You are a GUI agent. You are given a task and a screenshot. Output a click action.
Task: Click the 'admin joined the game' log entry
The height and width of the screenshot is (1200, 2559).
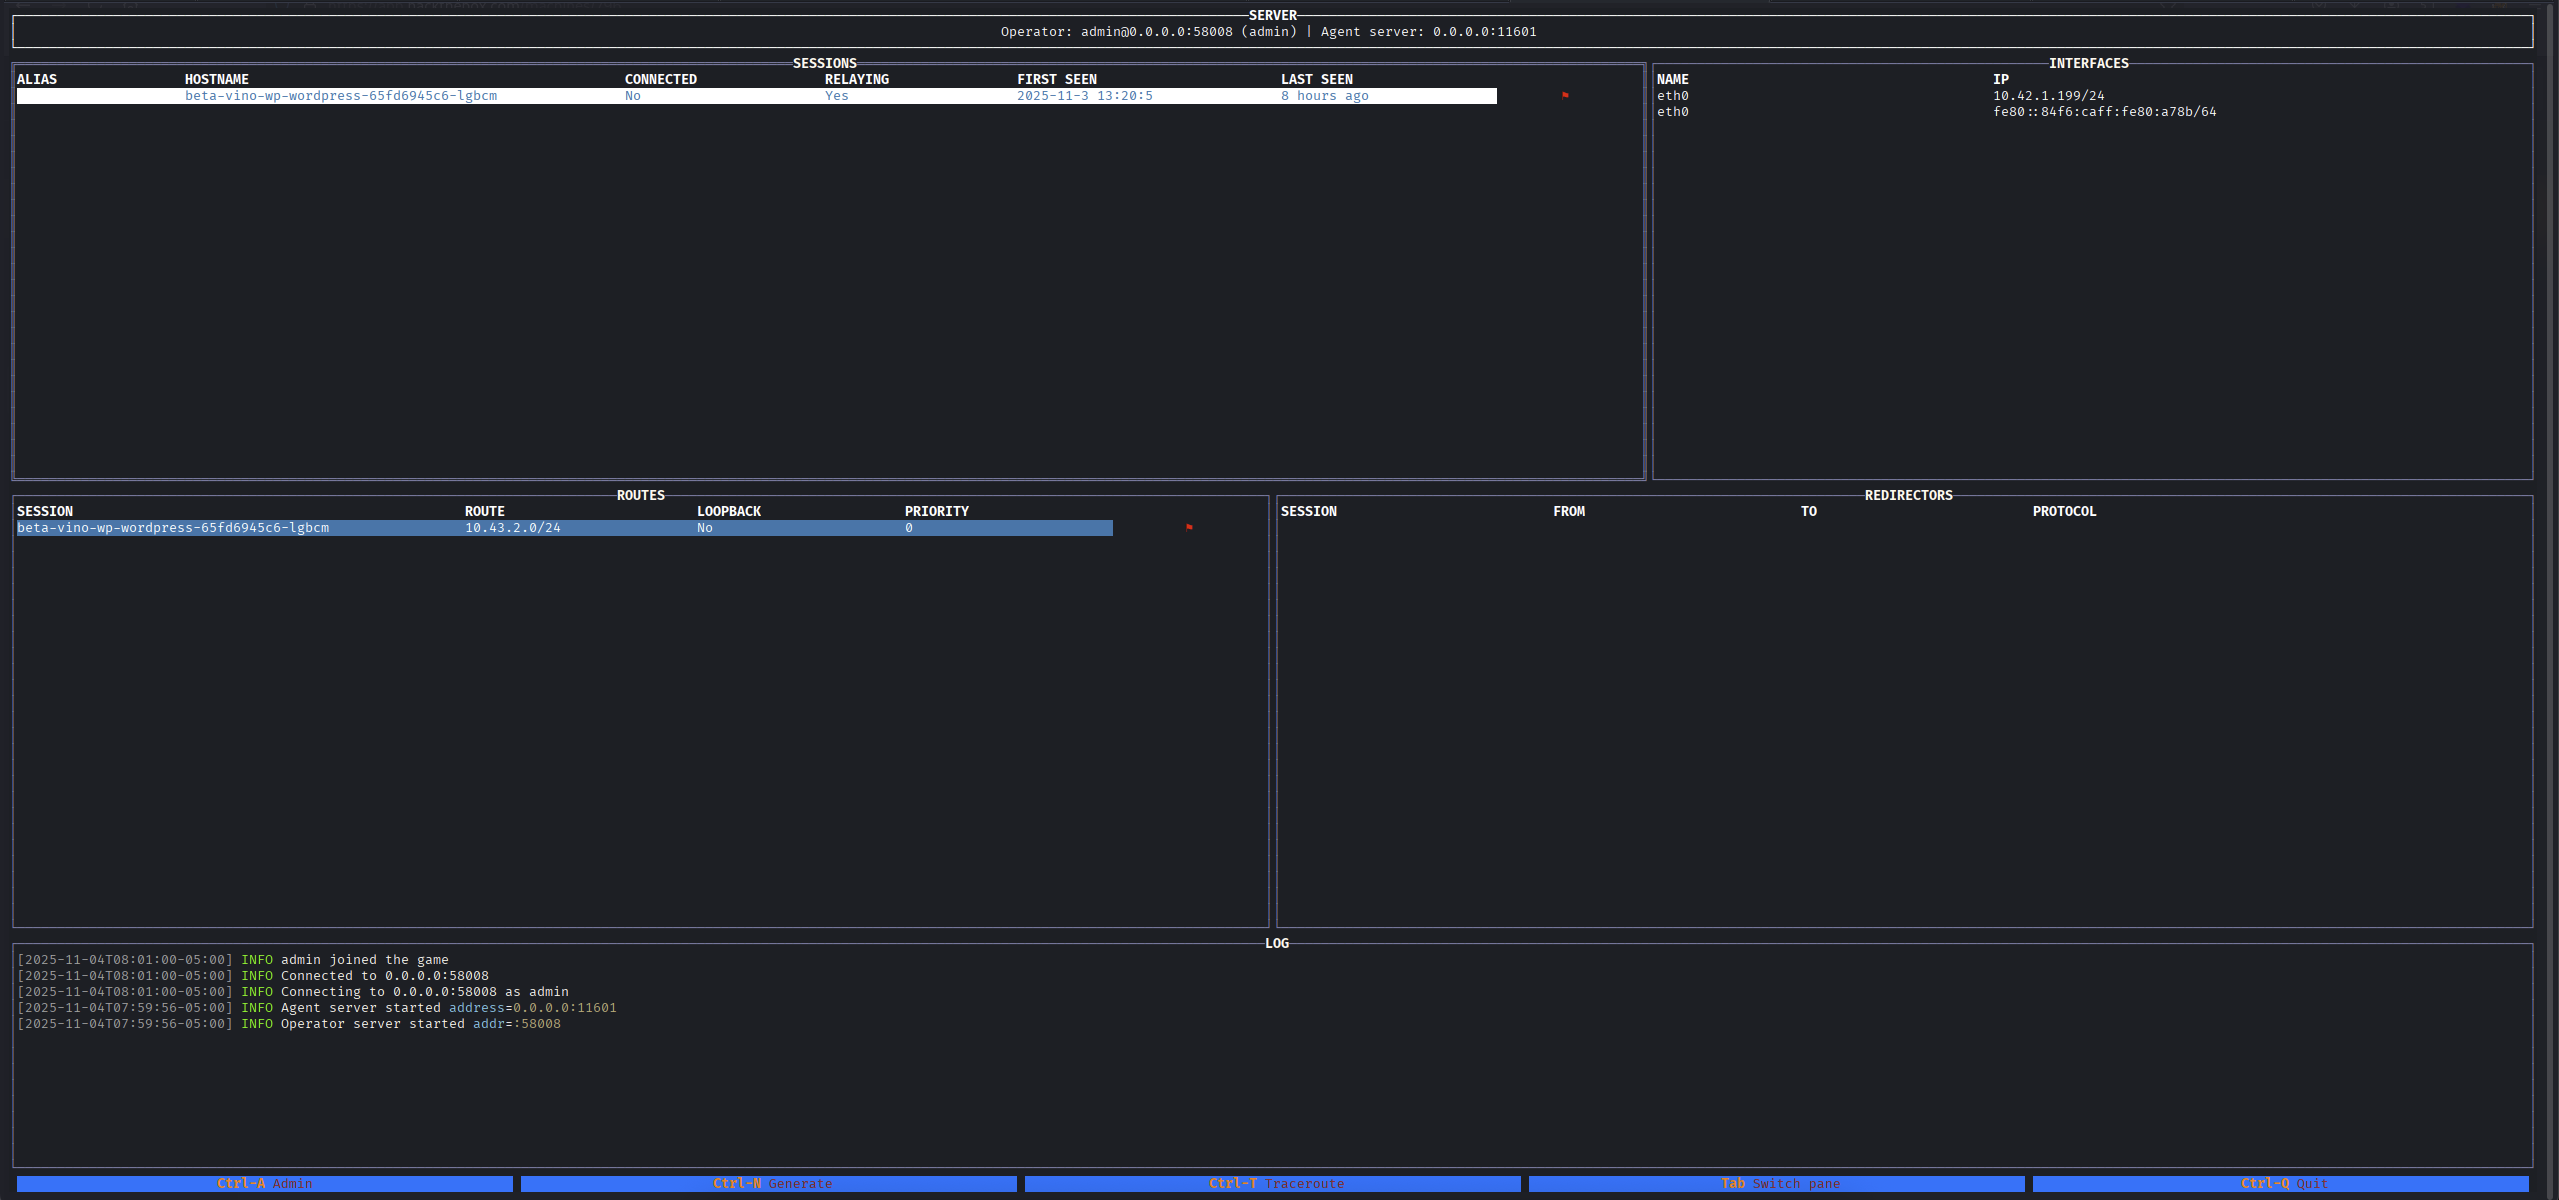[x=364, y=959]
